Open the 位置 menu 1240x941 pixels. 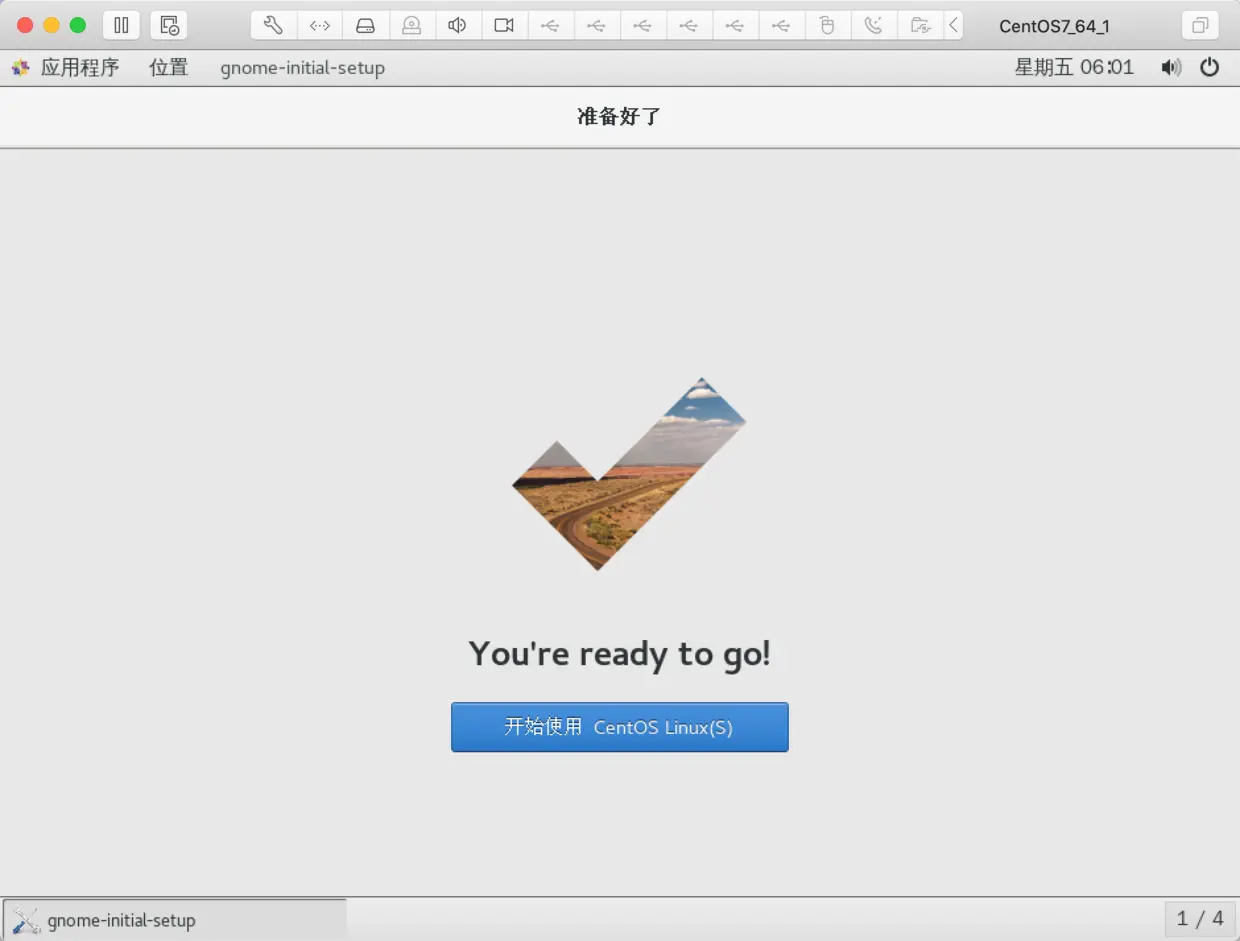point(168,67)
